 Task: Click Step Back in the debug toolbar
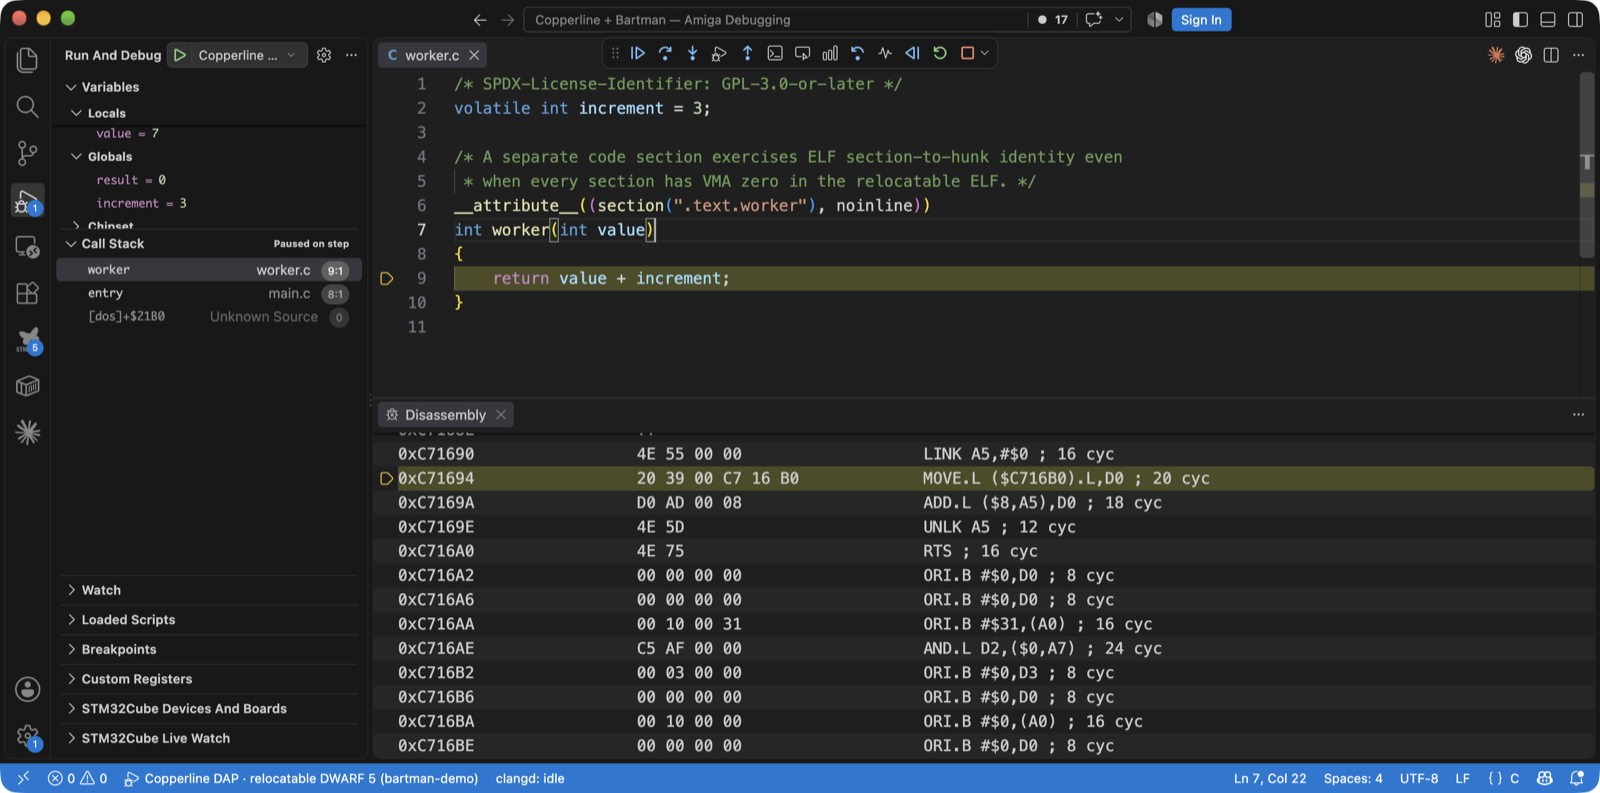point(857,54)
